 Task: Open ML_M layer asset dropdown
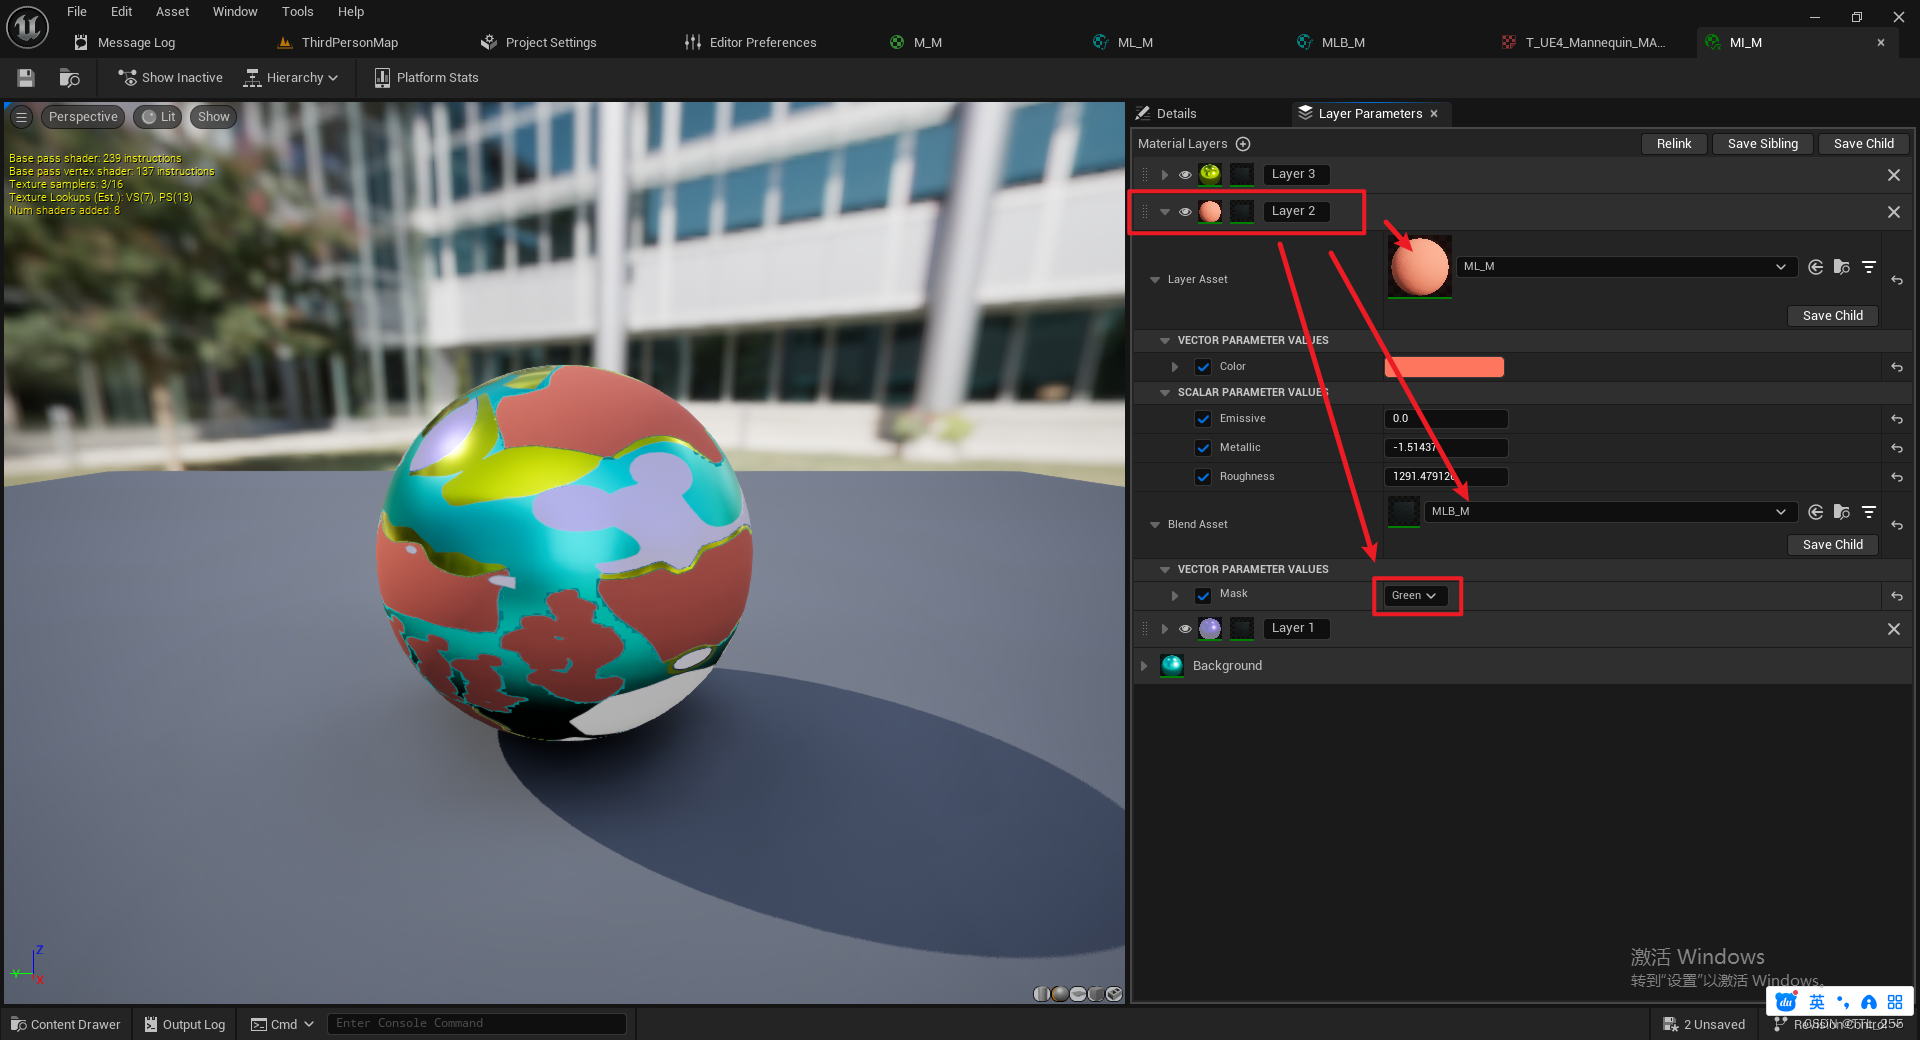coord(1625,267)
